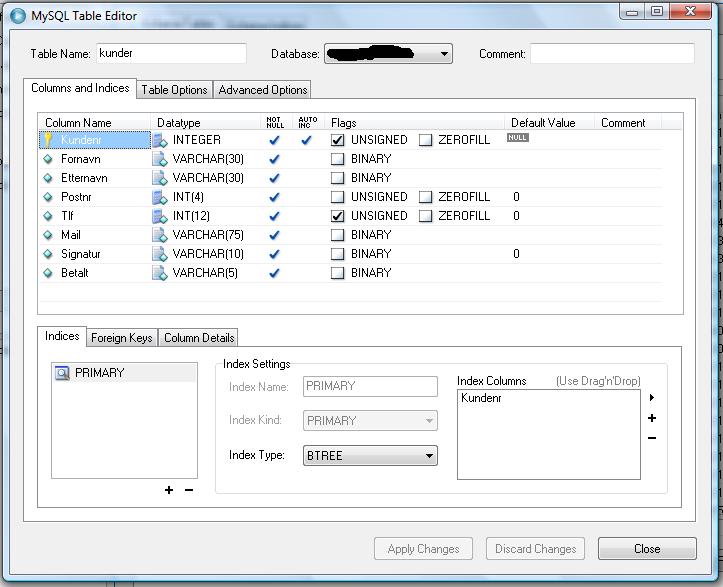This screenshot has height=587, width=723.
Task: Add a new index with the plus icon under the Indices list
Action: 169,490
